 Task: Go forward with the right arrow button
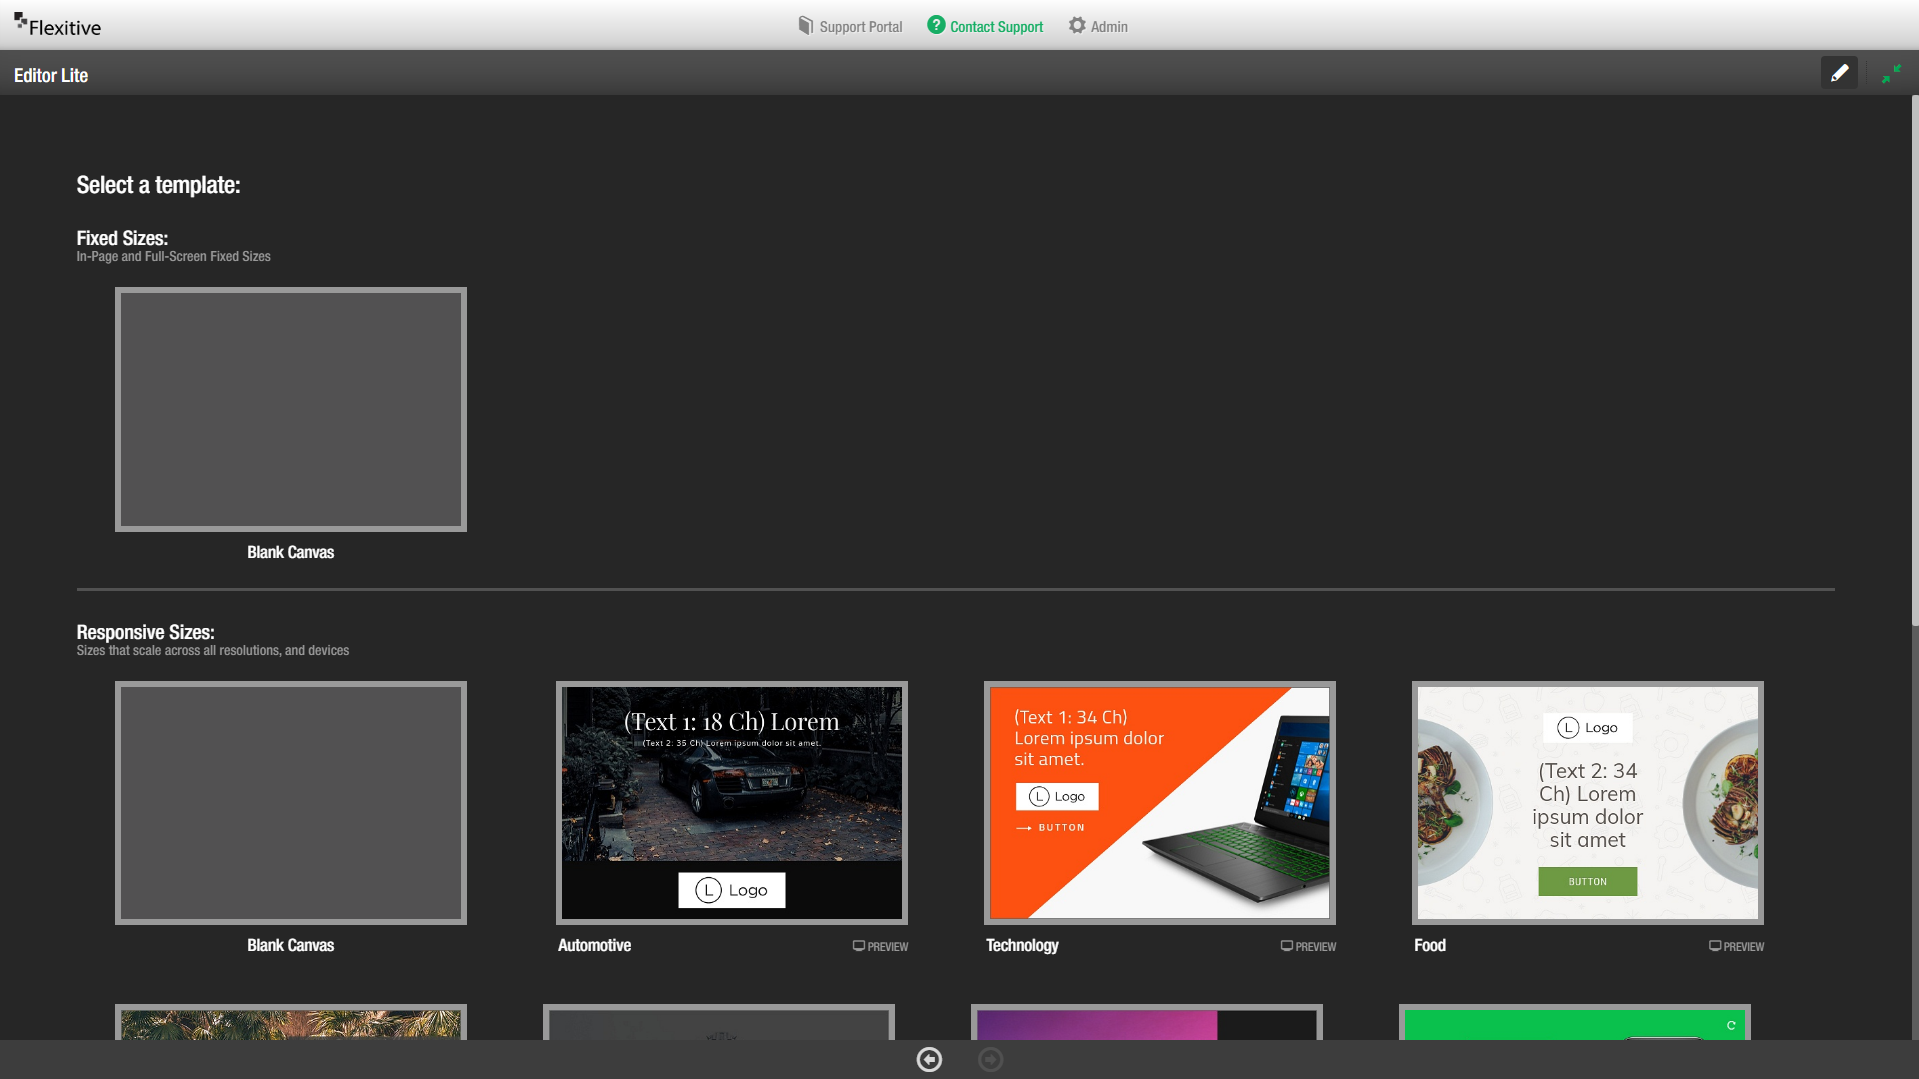tap(990, 1060)
